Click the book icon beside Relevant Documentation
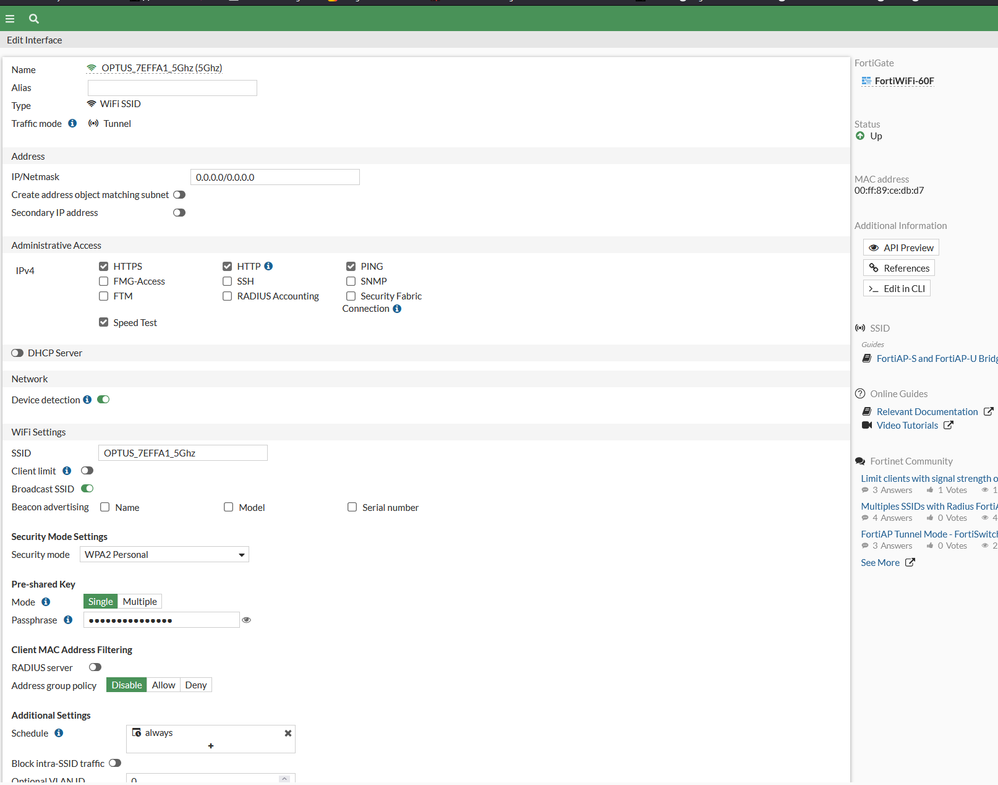This screenshot has width=998, height=785. point(866,411)
